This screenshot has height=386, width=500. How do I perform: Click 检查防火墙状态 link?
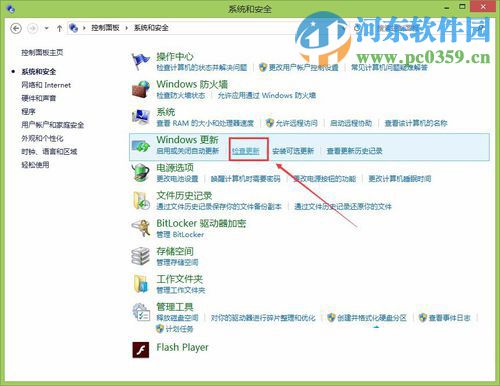(x=181, y=96)
